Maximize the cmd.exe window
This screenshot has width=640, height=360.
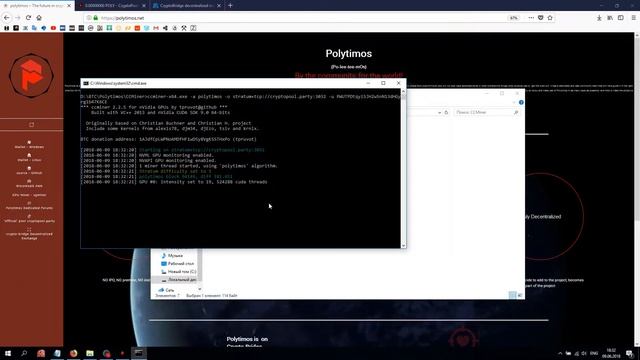coord(383,83)
